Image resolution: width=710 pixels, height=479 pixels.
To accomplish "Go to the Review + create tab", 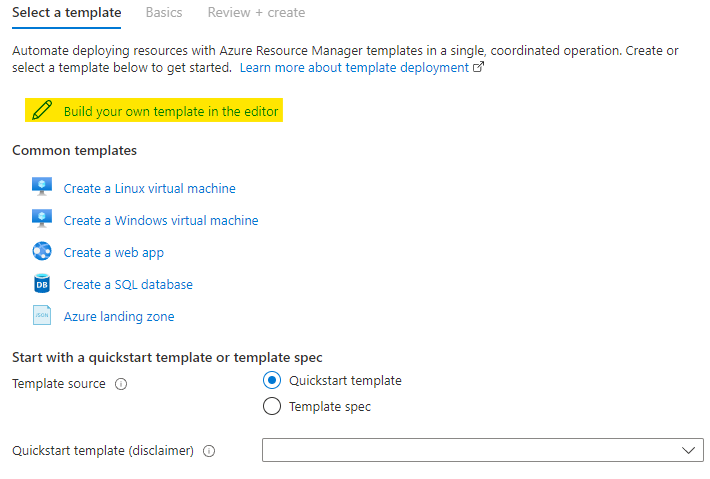I will click(x=256, y=13).
